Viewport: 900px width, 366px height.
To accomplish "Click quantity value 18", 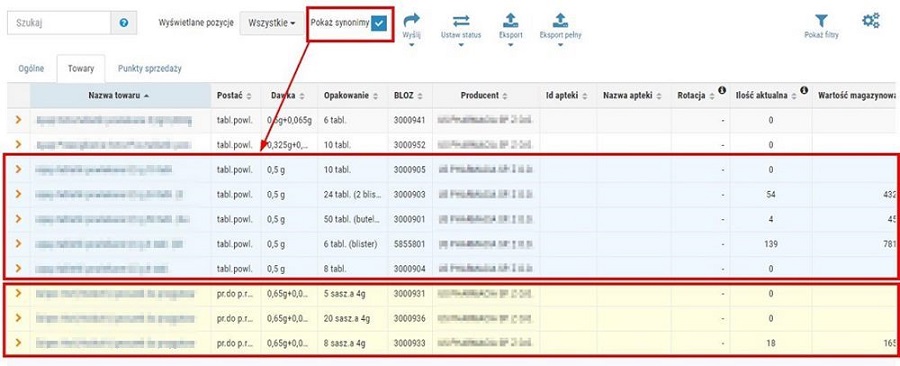I will 770,343.
